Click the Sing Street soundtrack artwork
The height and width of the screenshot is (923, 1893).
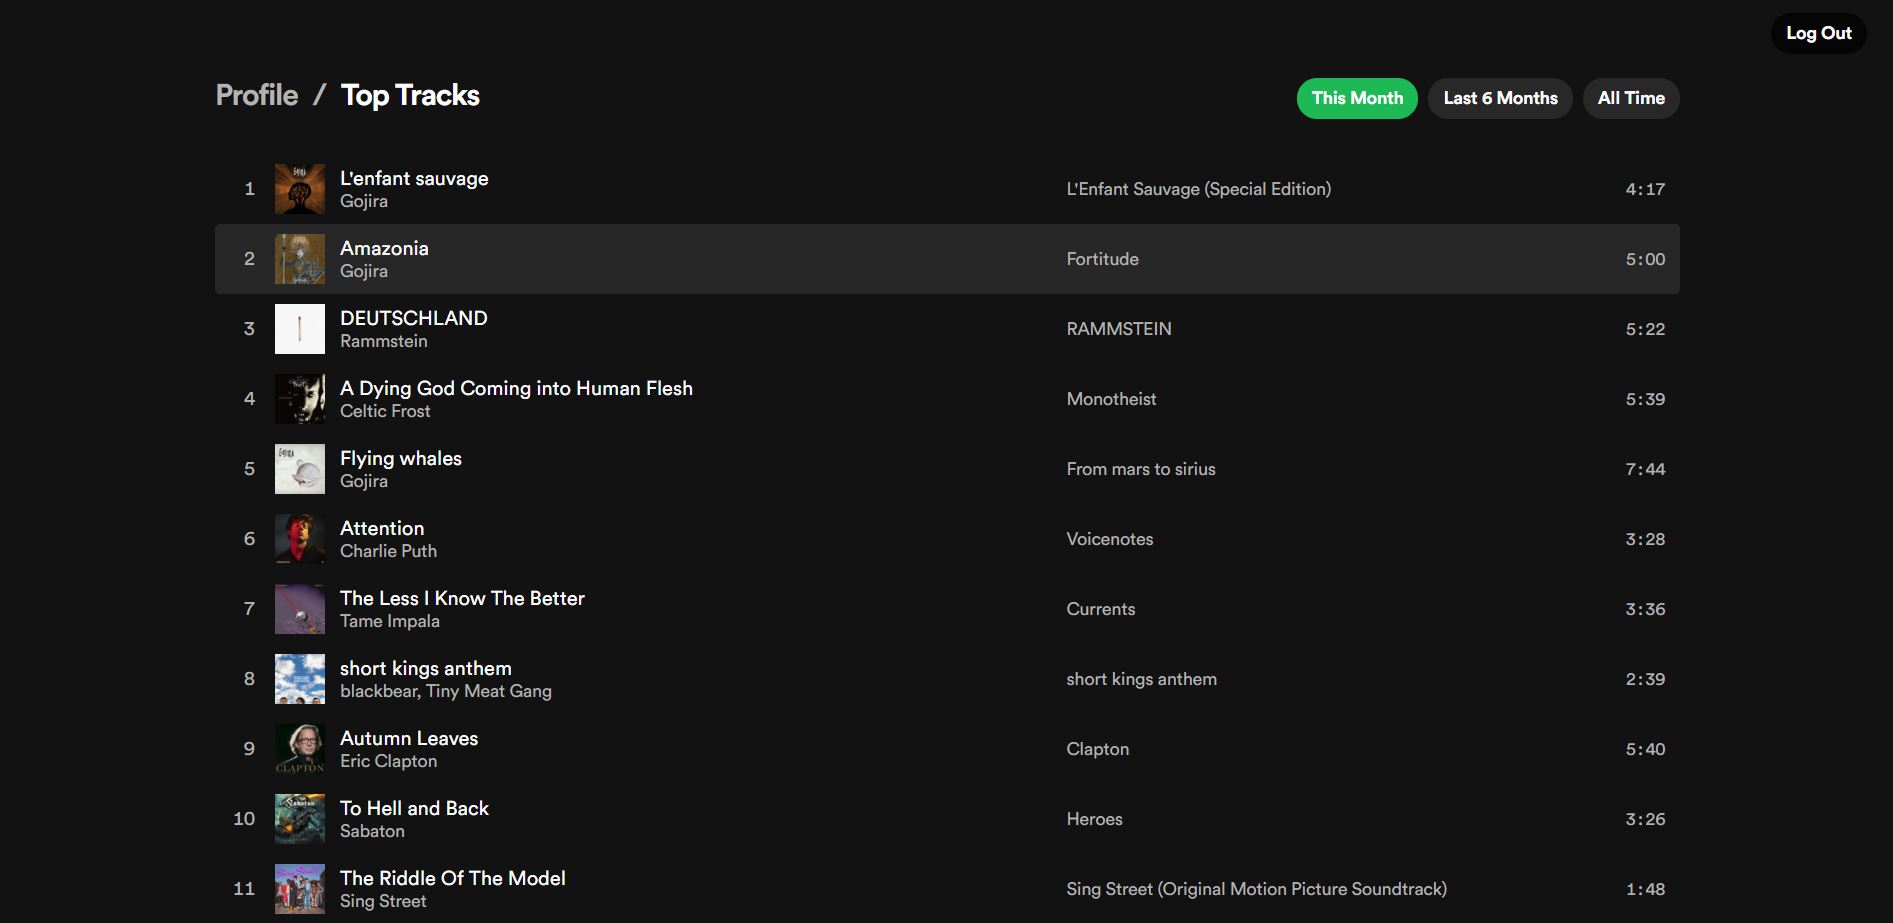tap(299, 888)
